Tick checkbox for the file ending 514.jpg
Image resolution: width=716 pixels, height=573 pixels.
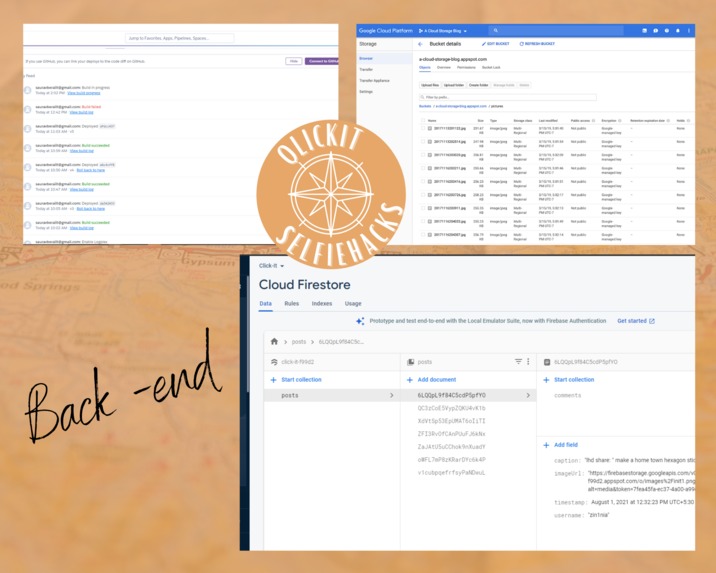pos(423,142)
